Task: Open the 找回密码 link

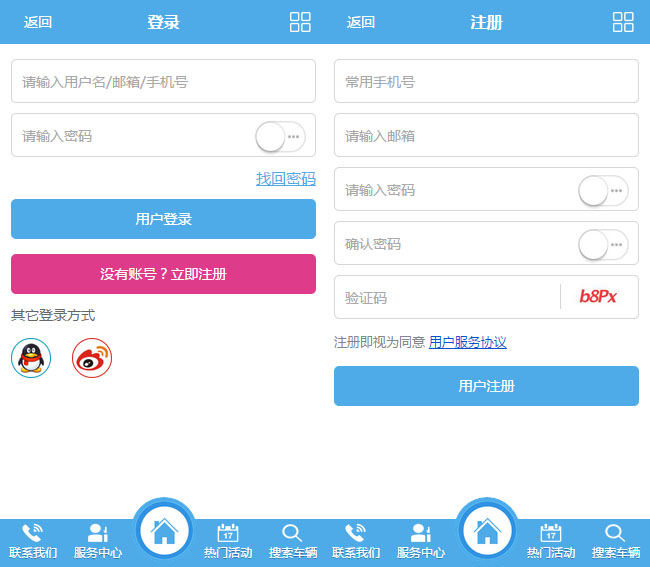Action: click(285, 179)
